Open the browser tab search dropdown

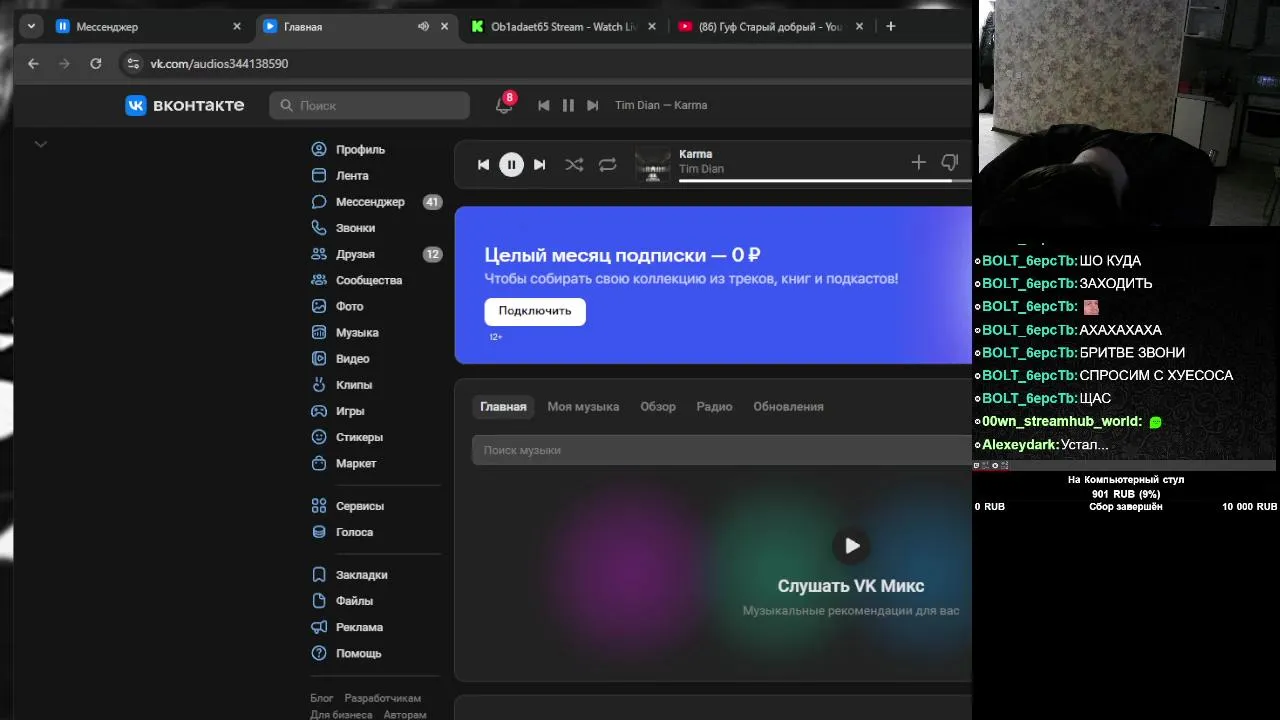[31, 27]
